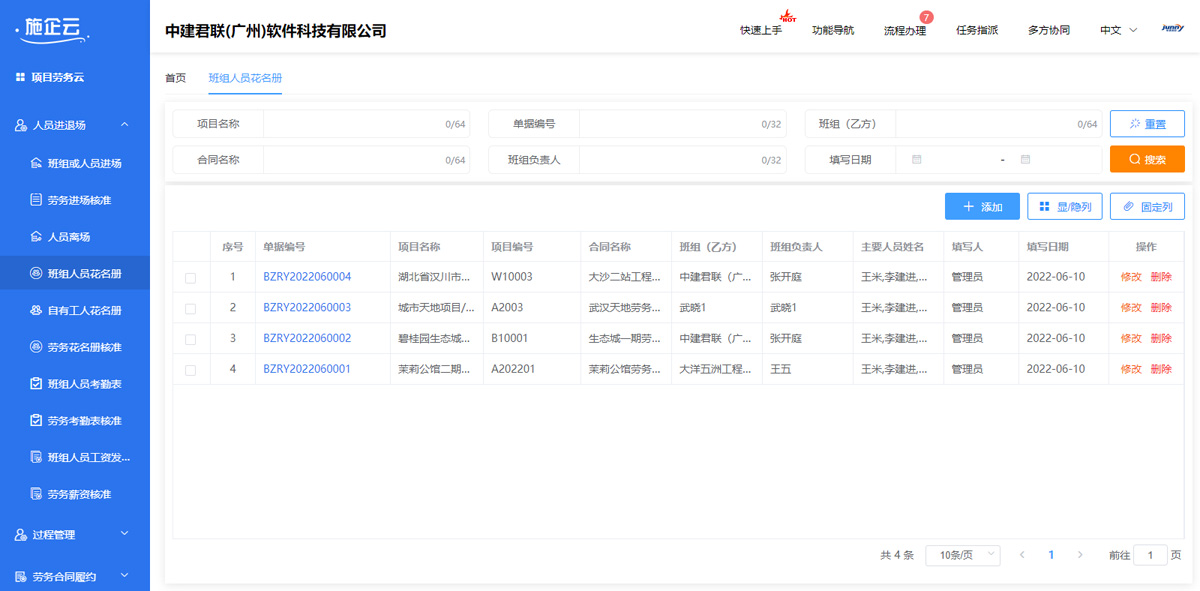
Task: Click the 劳务花名册核准 icon
Action: [36, 347]
